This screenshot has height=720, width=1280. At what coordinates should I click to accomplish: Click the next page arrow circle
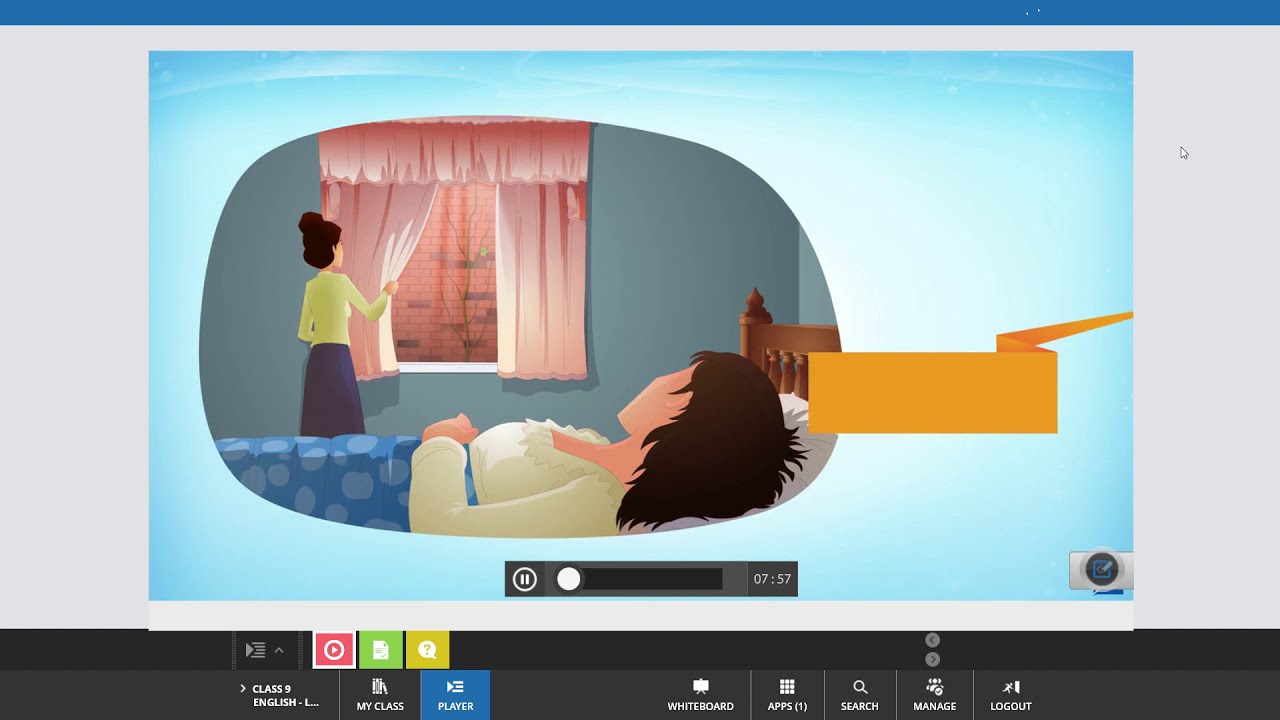[x=932, y=659]
